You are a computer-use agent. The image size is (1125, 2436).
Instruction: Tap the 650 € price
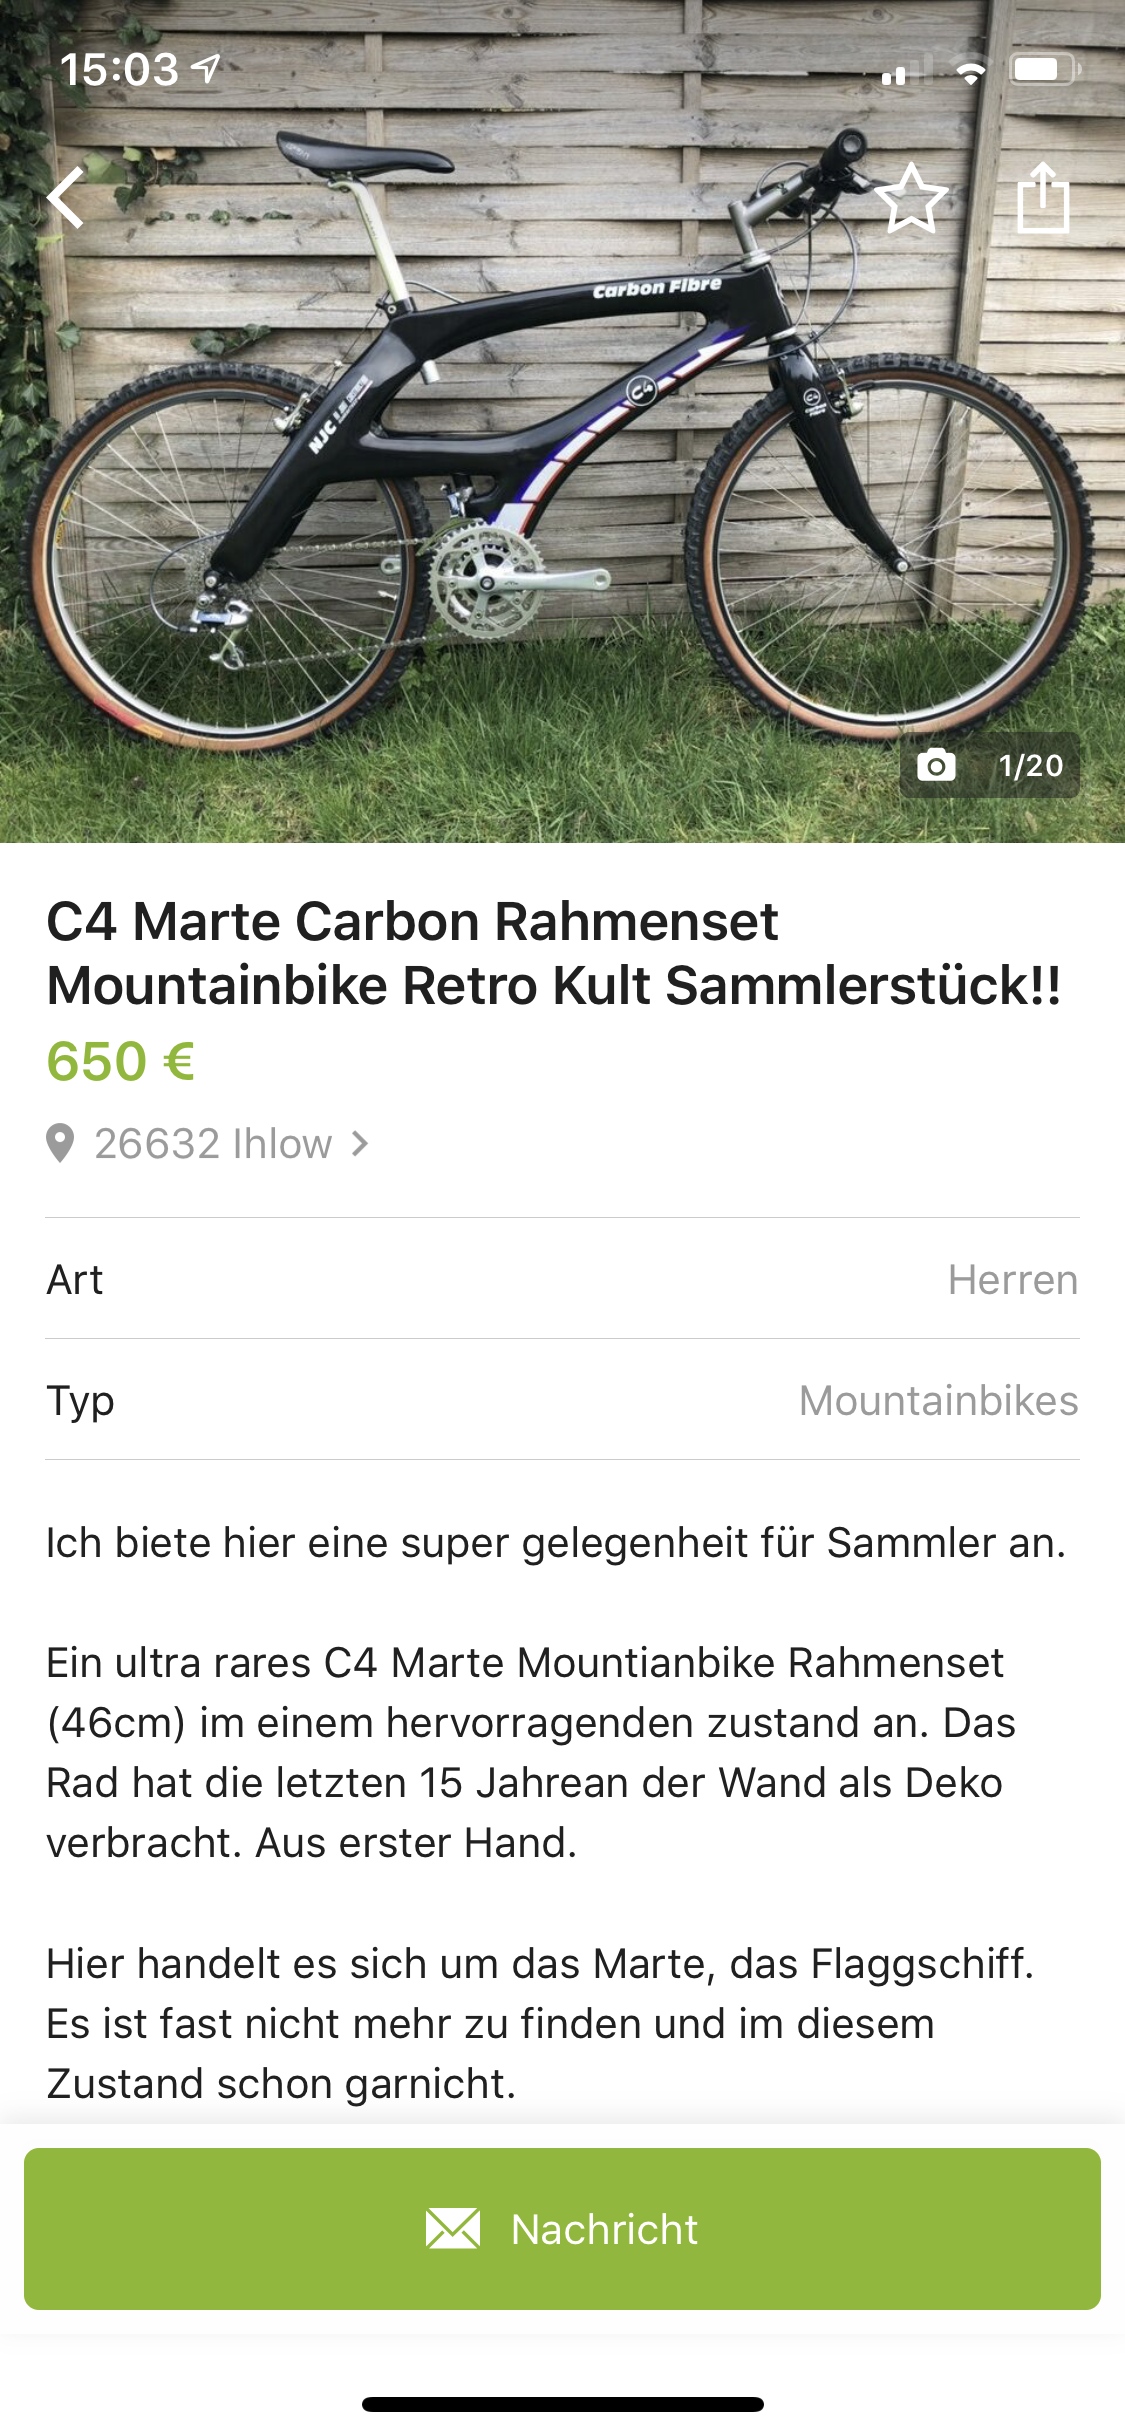click(121, 1061)
